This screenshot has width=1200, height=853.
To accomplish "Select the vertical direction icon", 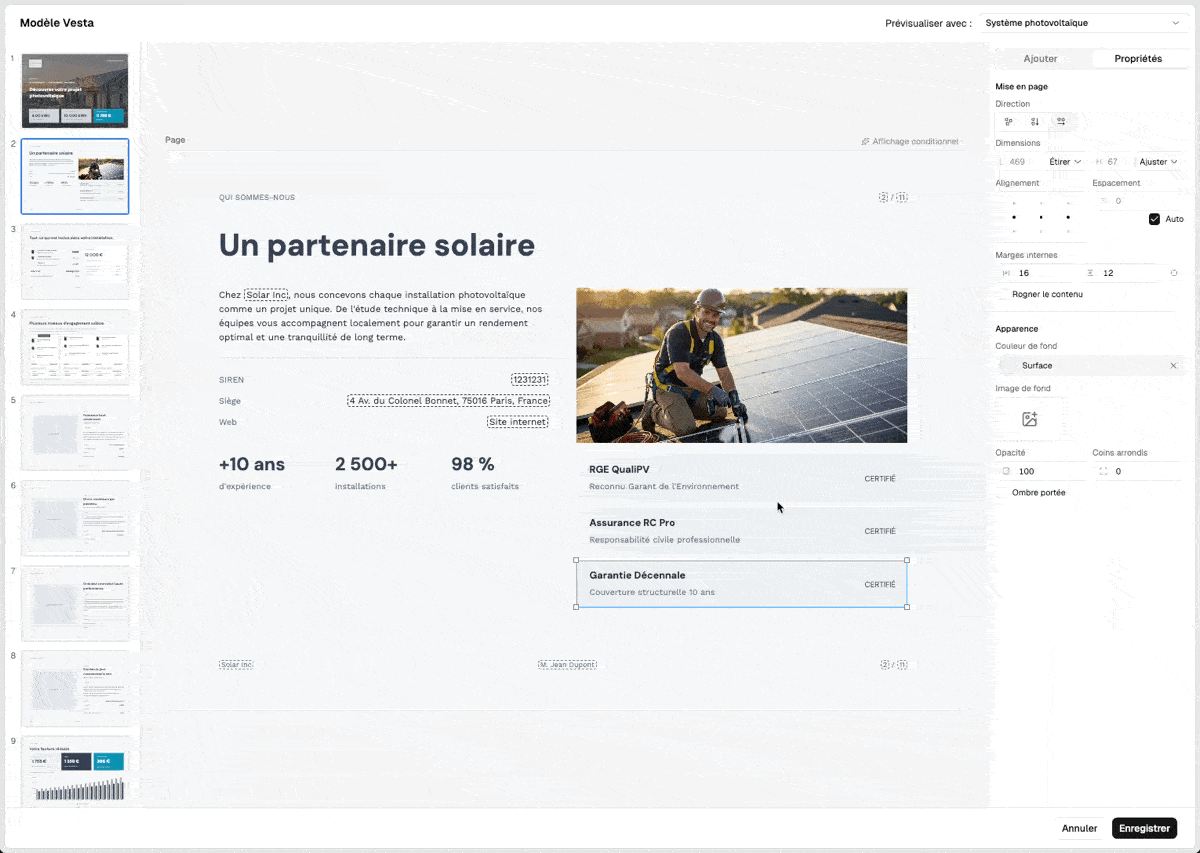I will 1035,122.
